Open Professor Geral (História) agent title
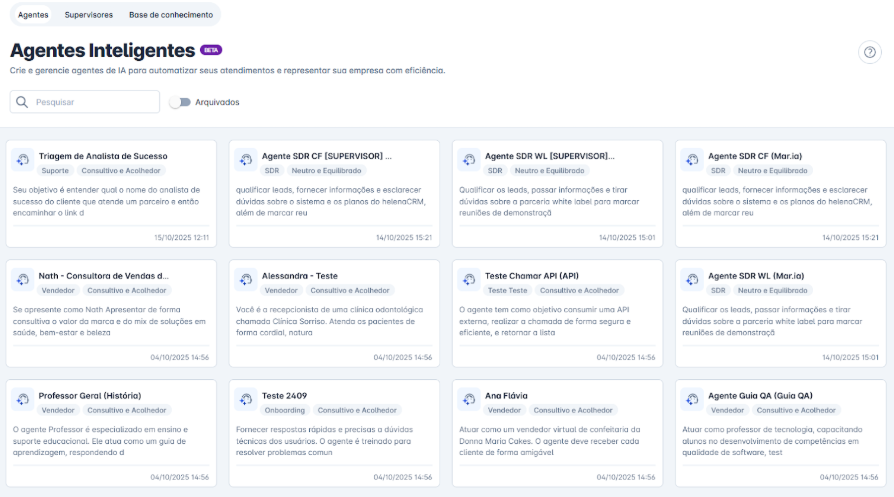This screenshot has height=497, width=894. 90,396
